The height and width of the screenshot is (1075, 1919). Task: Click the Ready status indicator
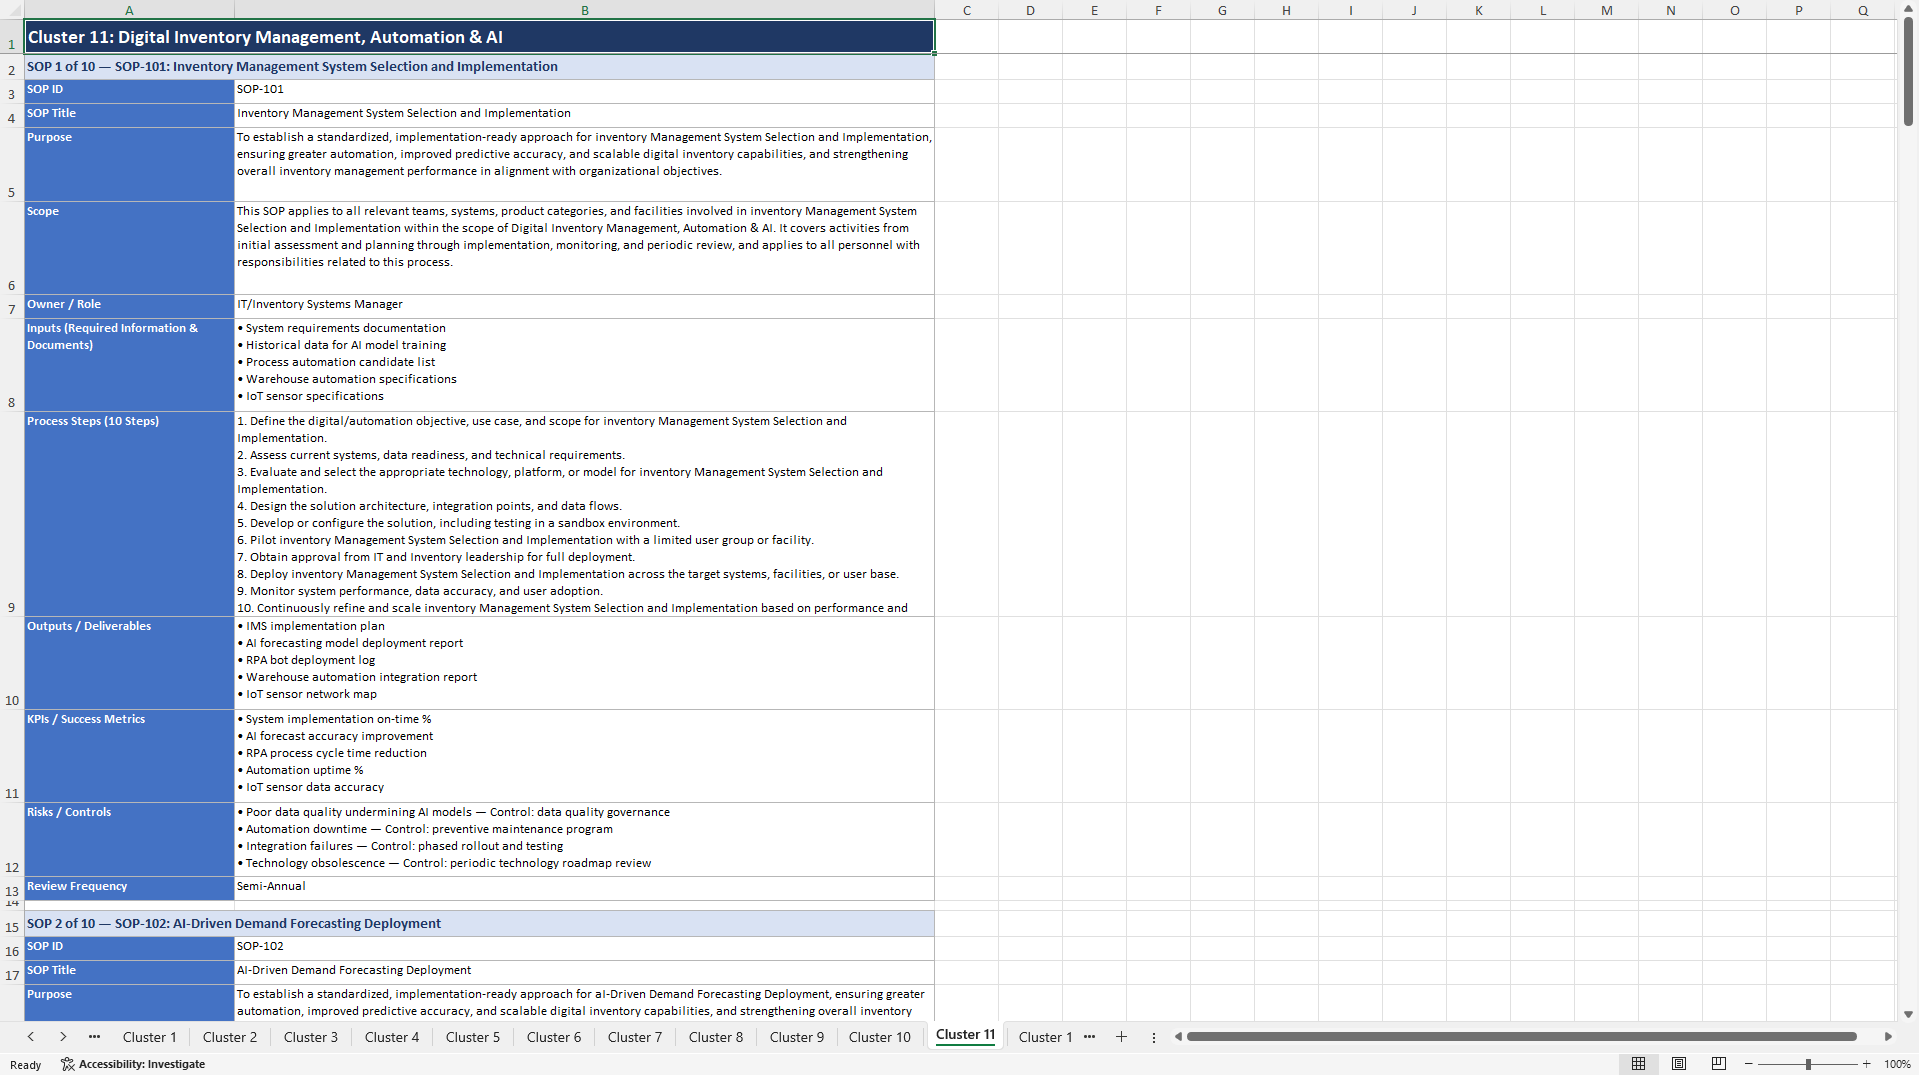(x=26, y=1065)
